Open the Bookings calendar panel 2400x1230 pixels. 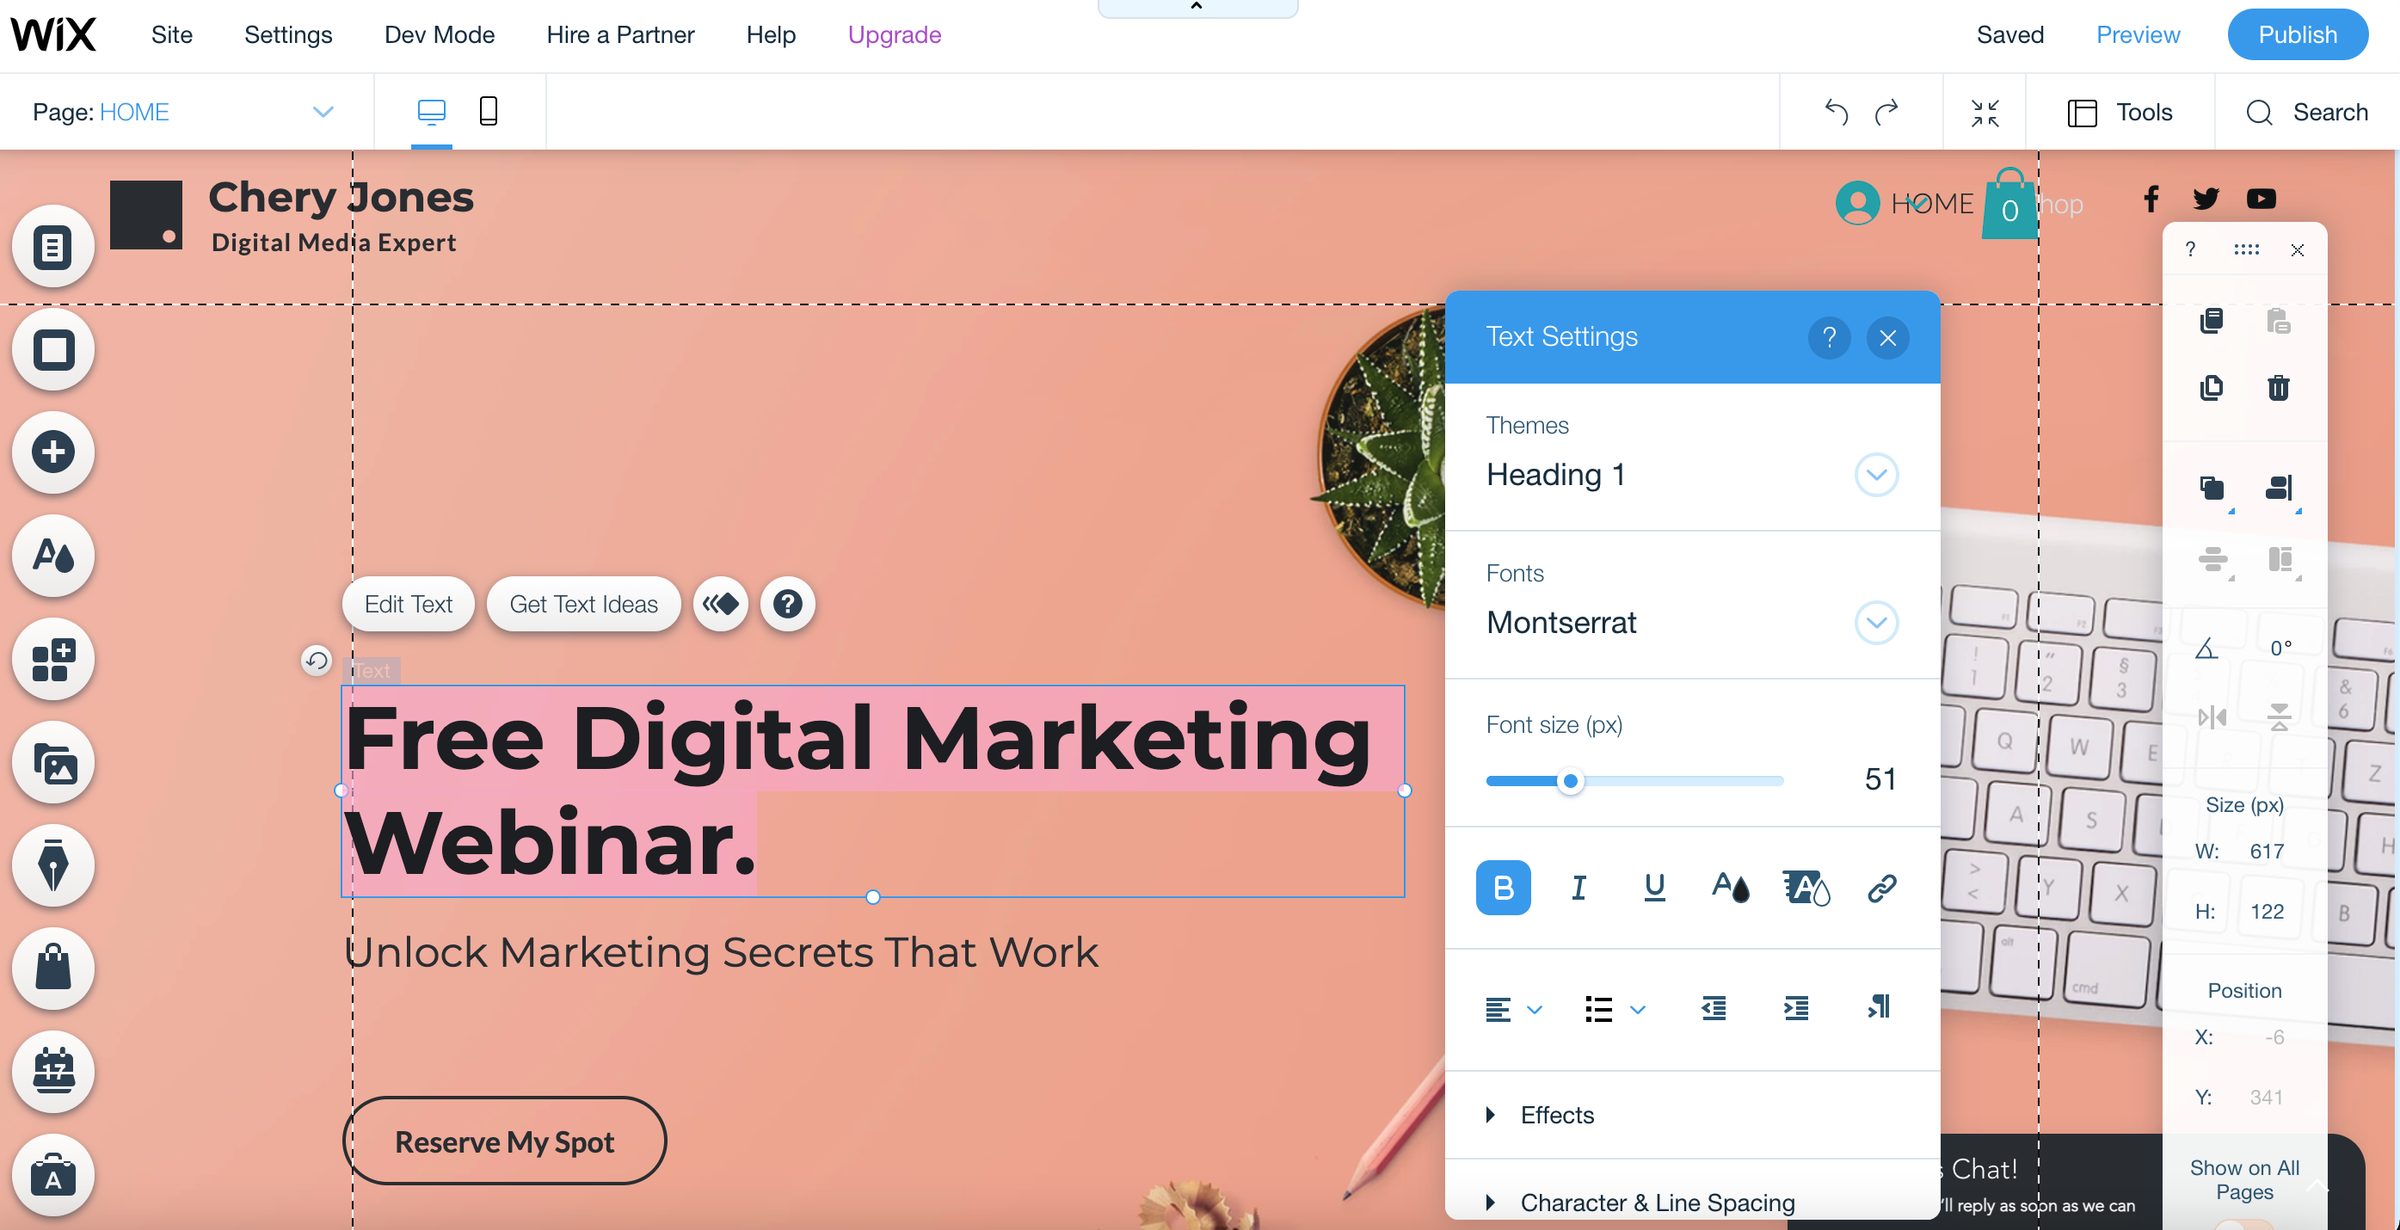click(52, 1072)
